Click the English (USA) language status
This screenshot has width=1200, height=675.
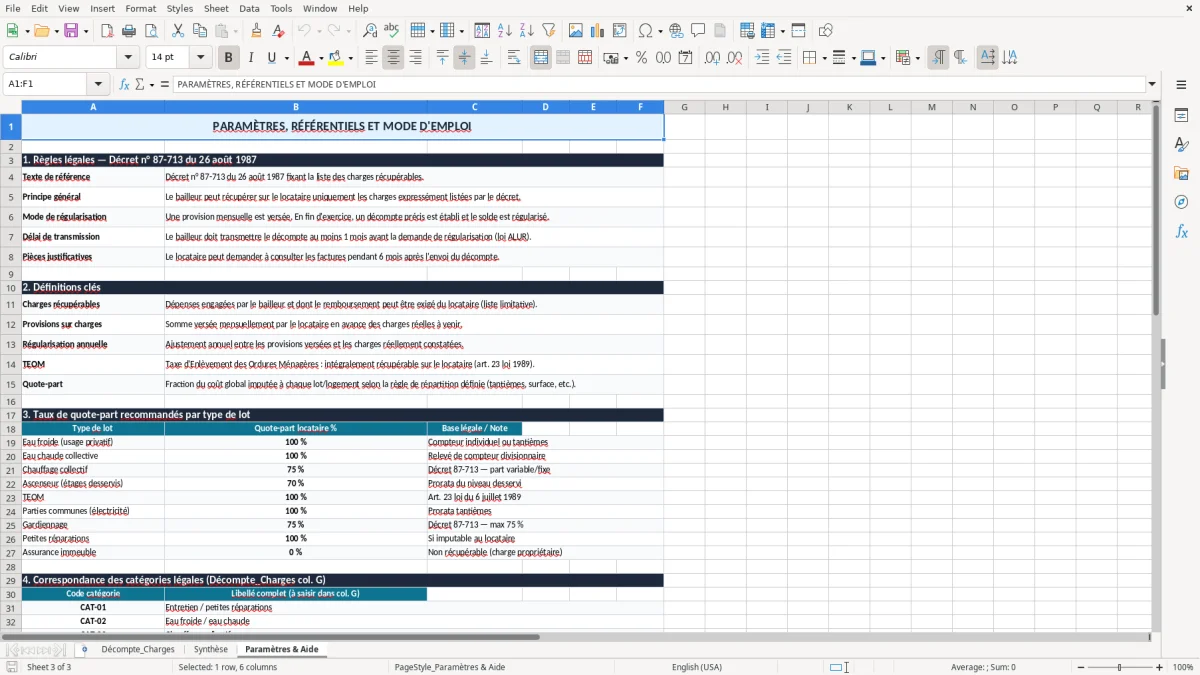coord(697,667)
